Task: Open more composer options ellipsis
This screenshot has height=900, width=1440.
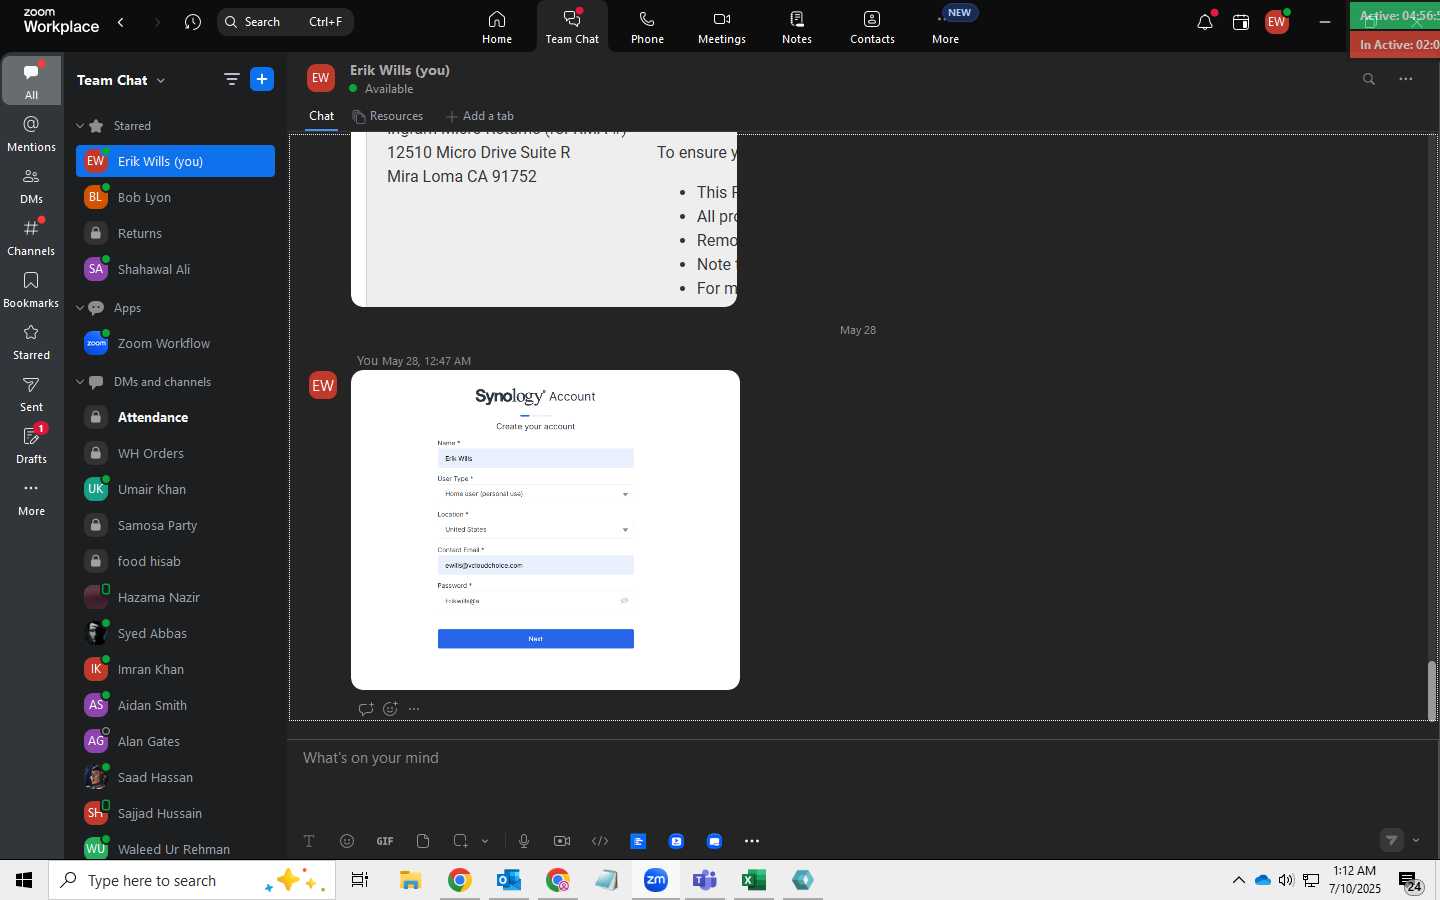Action: coord(752,841)
